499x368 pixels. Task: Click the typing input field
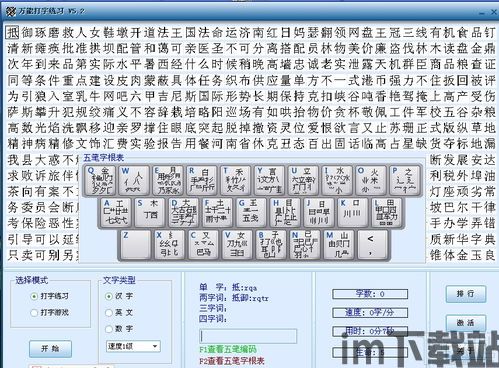coord(248,336)
